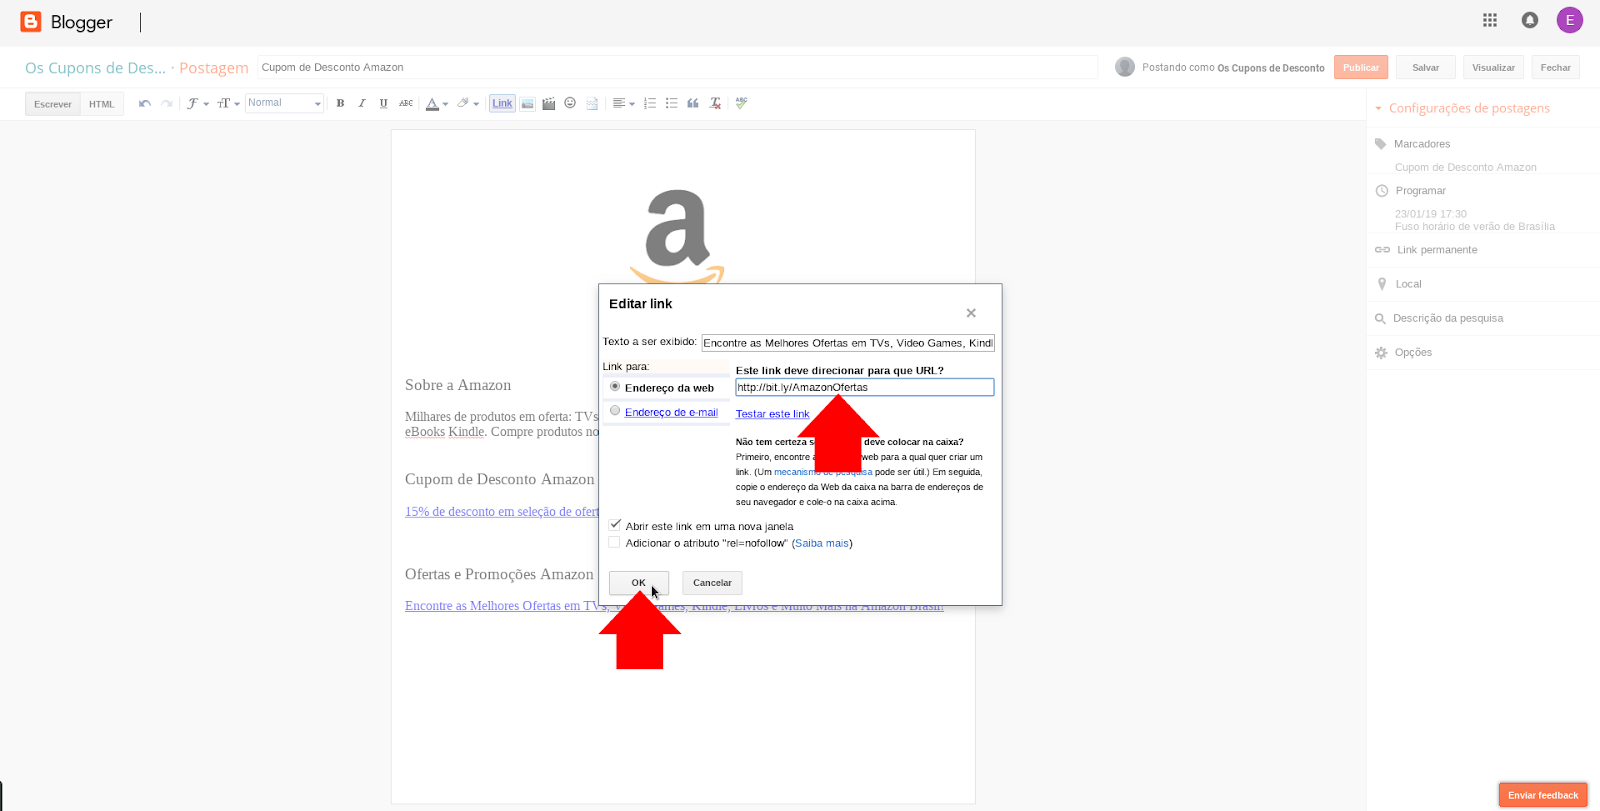Click the Salvar button
1600x811 pixels.
(1426, 67)
